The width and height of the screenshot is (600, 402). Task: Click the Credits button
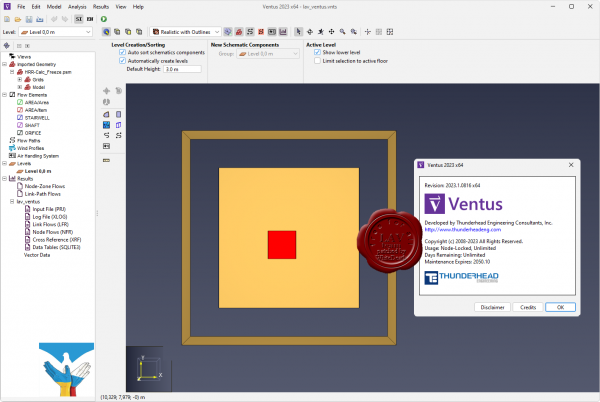(528, 307)
